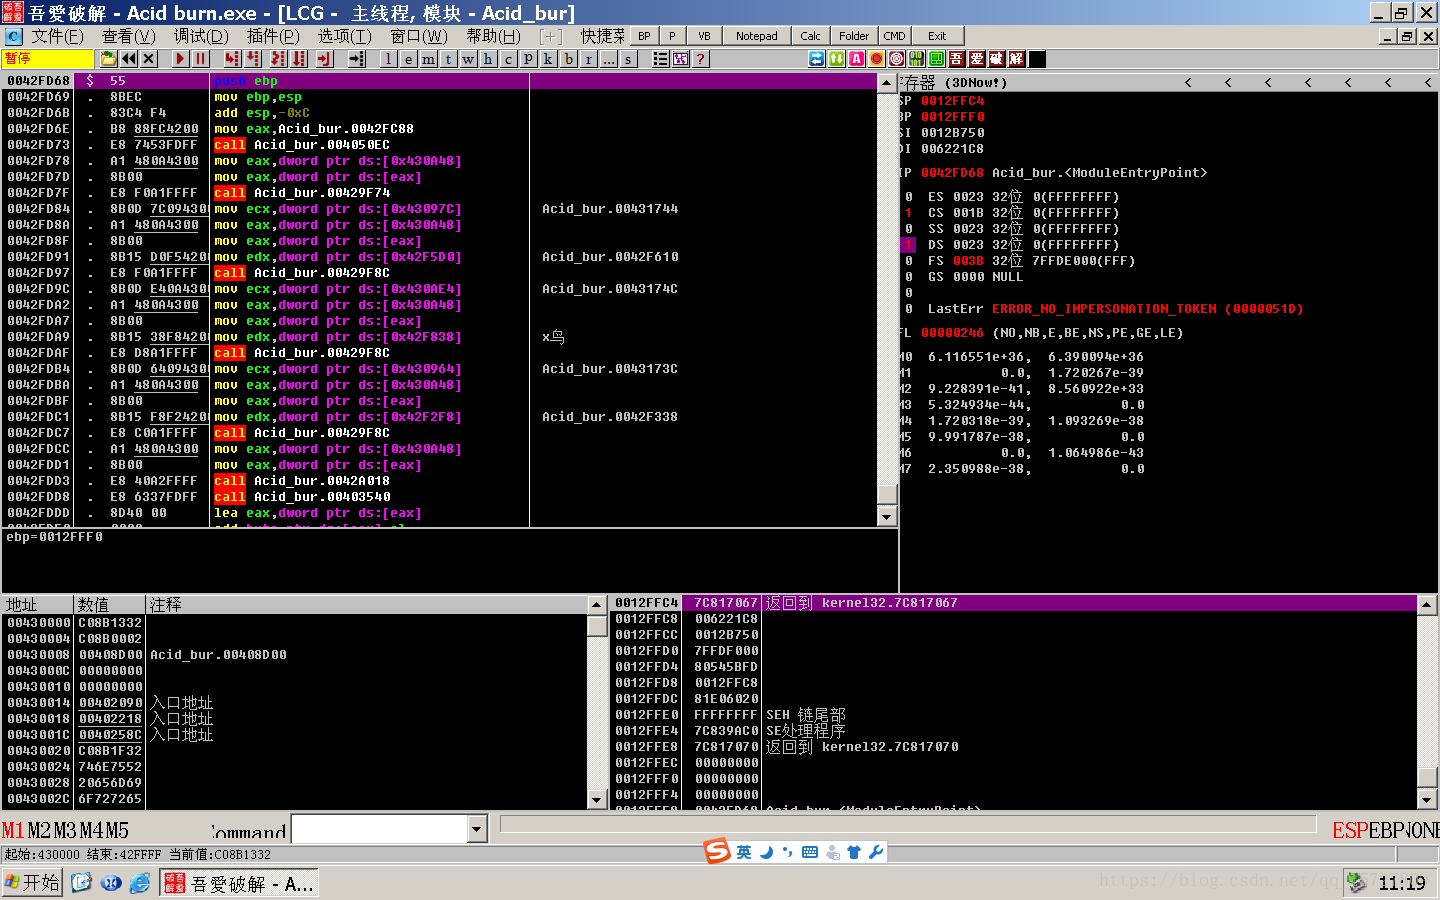The image size is (1440, 900).
Task: Click the ESP label in command bar
Action: pyautogui.click(x=1350, y=830)
